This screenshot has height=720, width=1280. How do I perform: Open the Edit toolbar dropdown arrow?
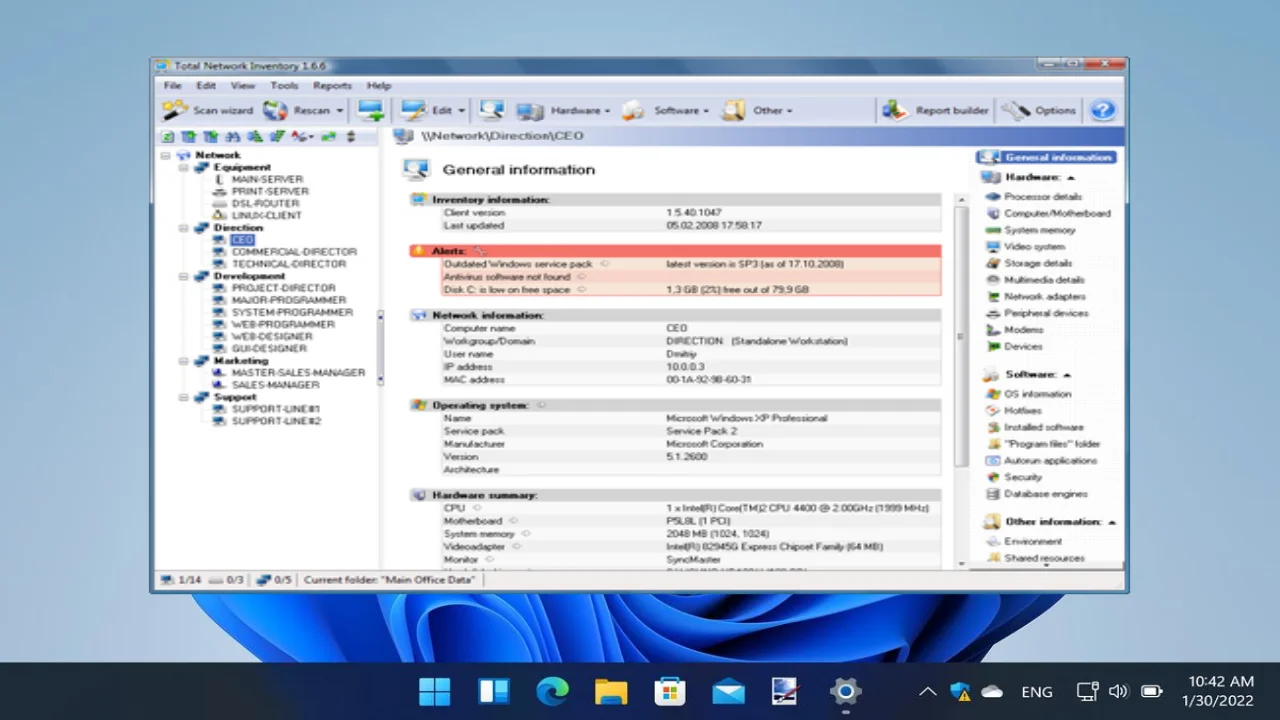(x=462, y=111)
